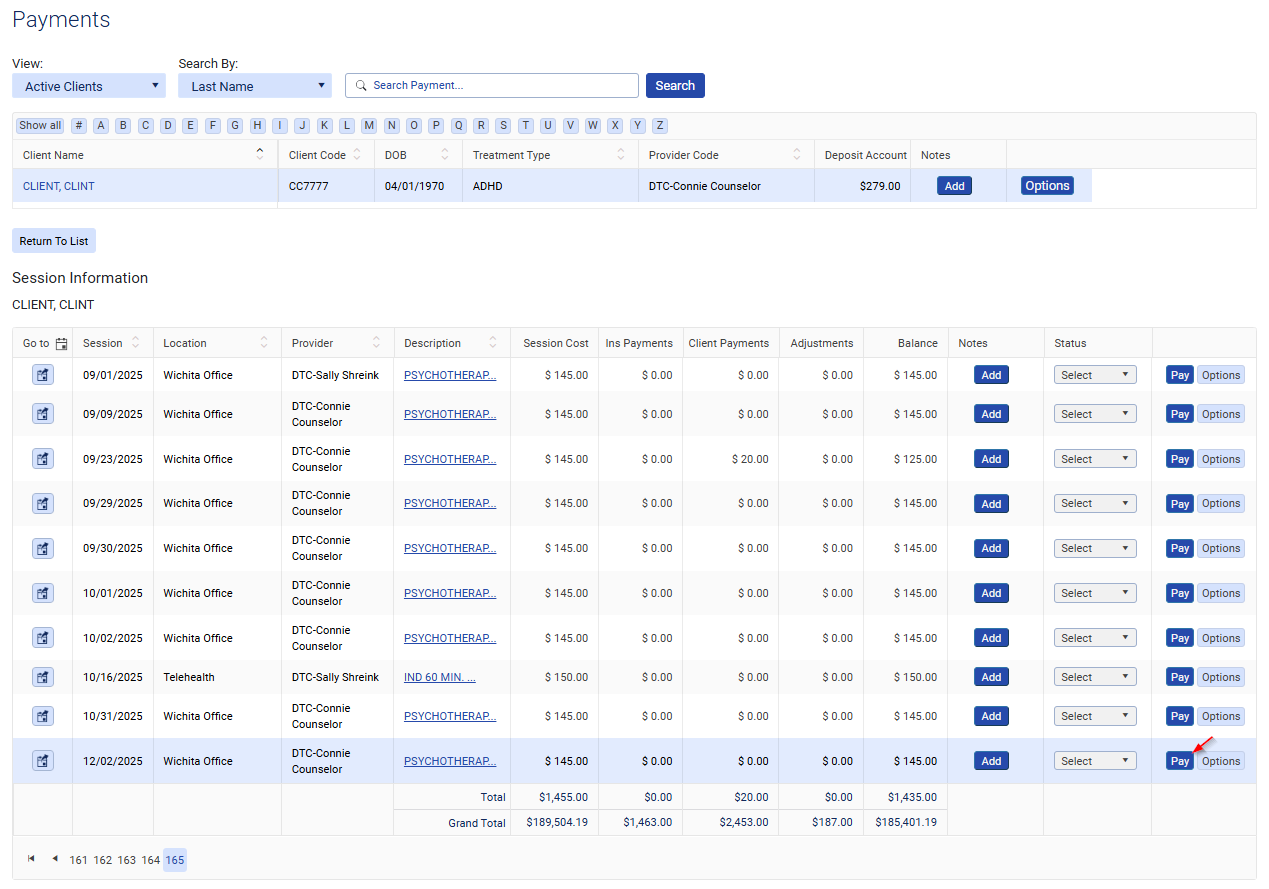Go to the previous page arrow

(x=55, y=859)
